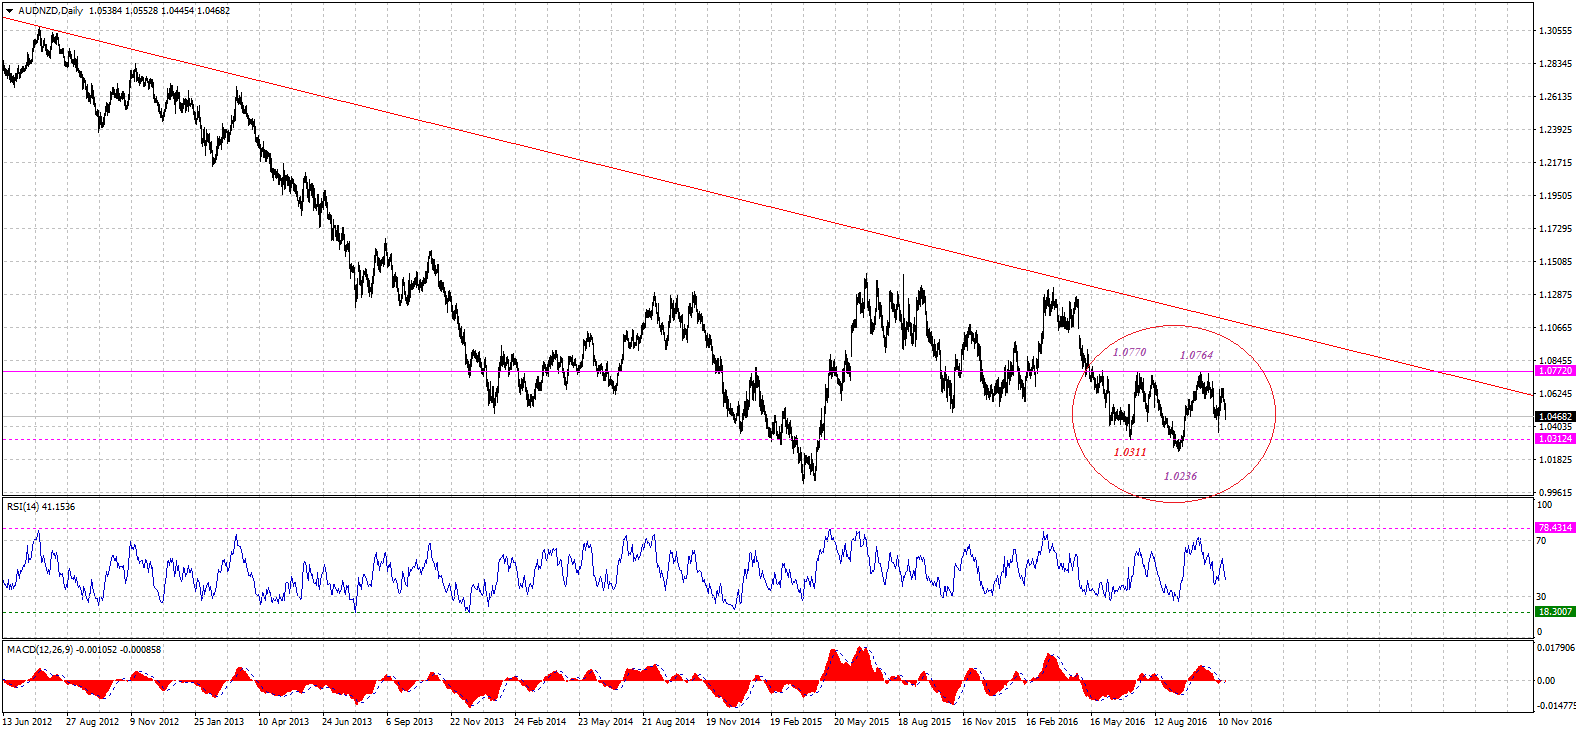The image size is (1576, 733).
Task: Click the 16 Nov 2015 date label
Action: click(989, 722)
